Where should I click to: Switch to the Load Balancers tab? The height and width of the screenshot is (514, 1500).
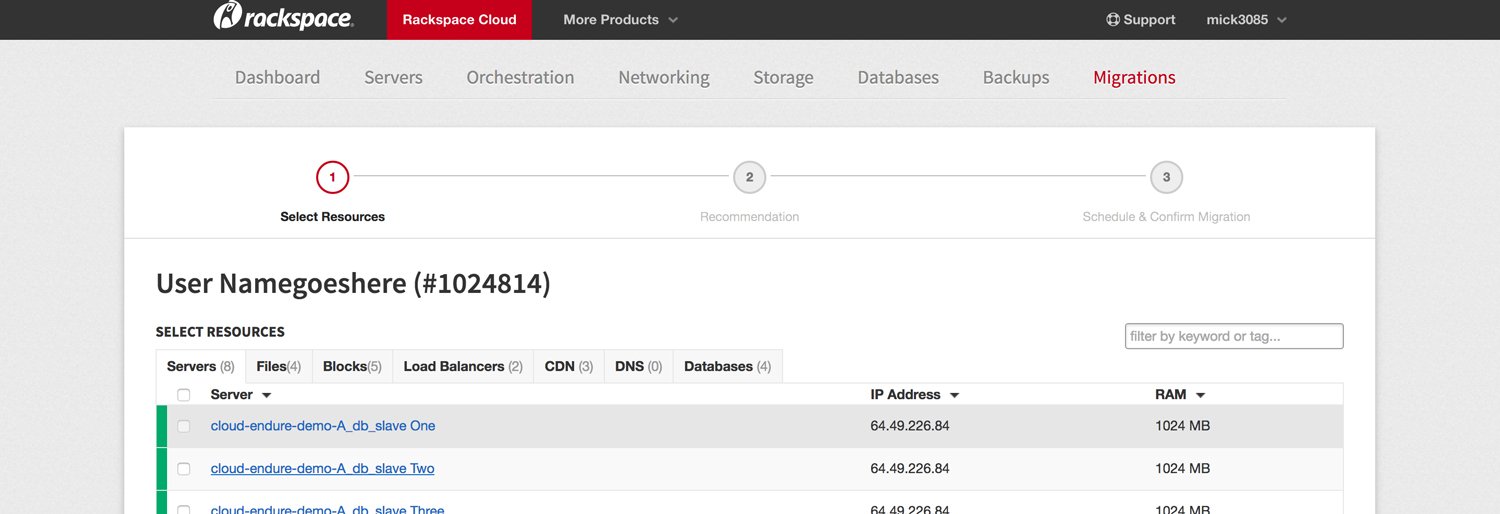point(462,367)
